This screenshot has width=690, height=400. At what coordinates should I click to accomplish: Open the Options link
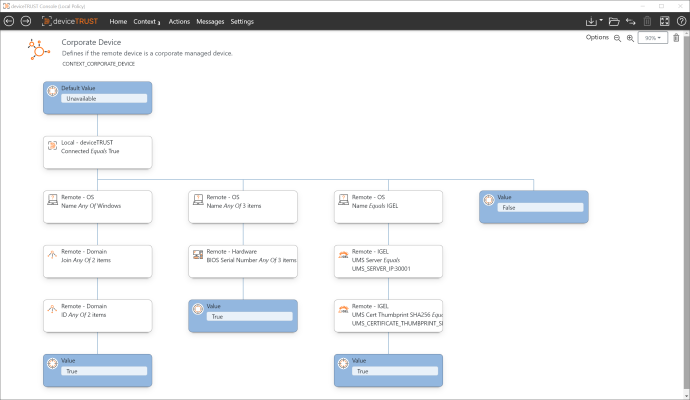tap(597, 37)
